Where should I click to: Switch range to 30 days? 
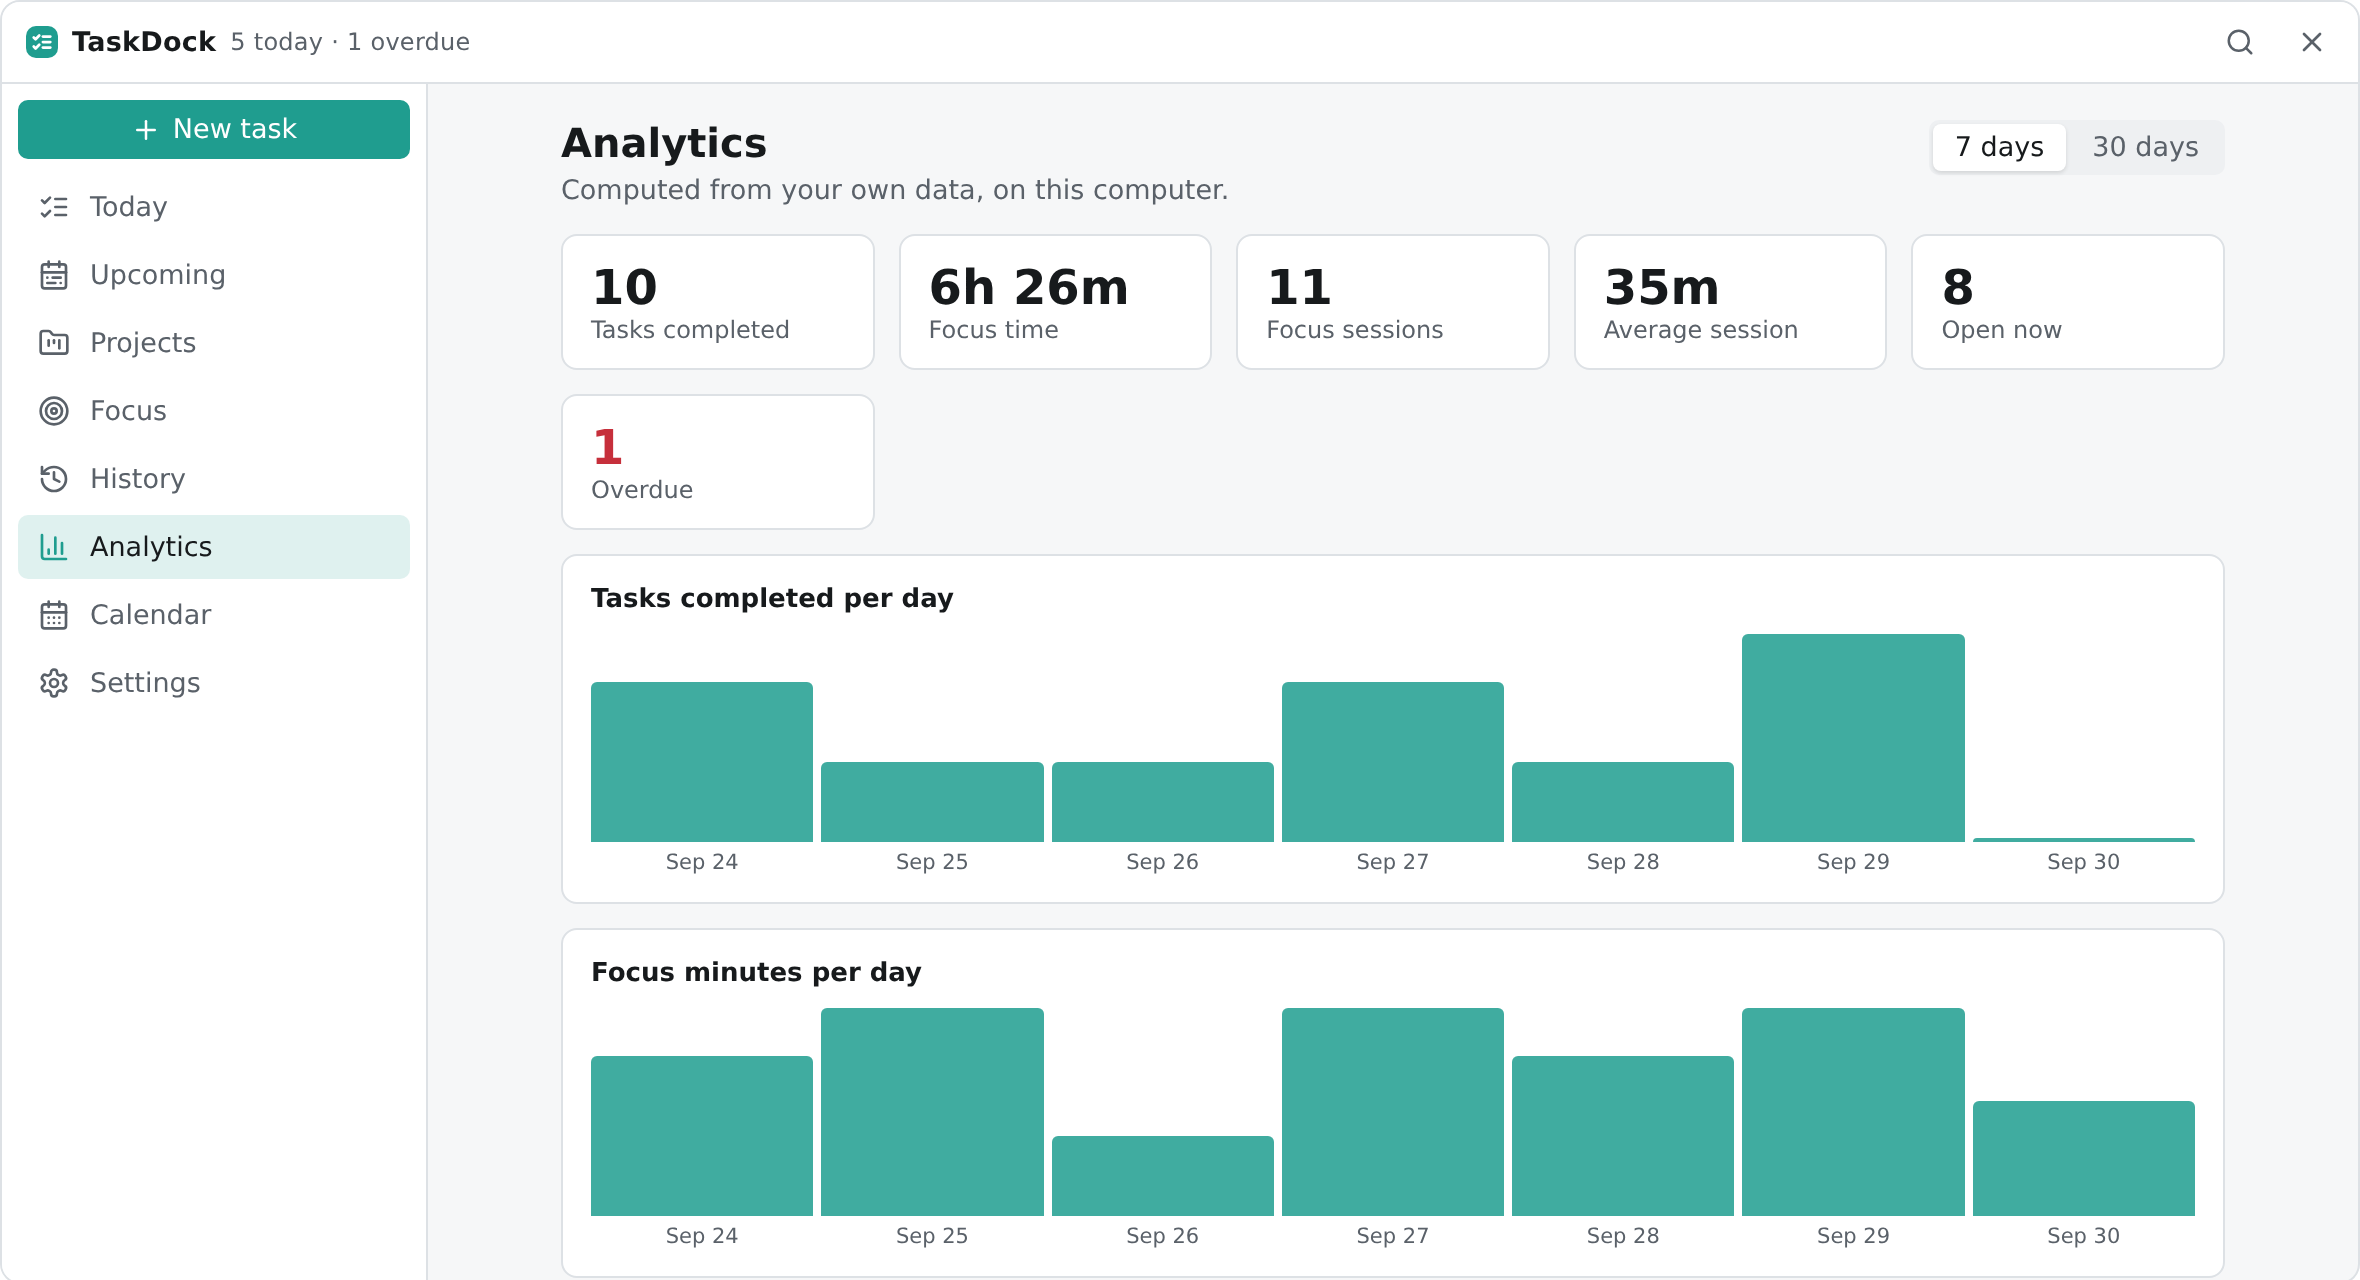(2145, 147)
